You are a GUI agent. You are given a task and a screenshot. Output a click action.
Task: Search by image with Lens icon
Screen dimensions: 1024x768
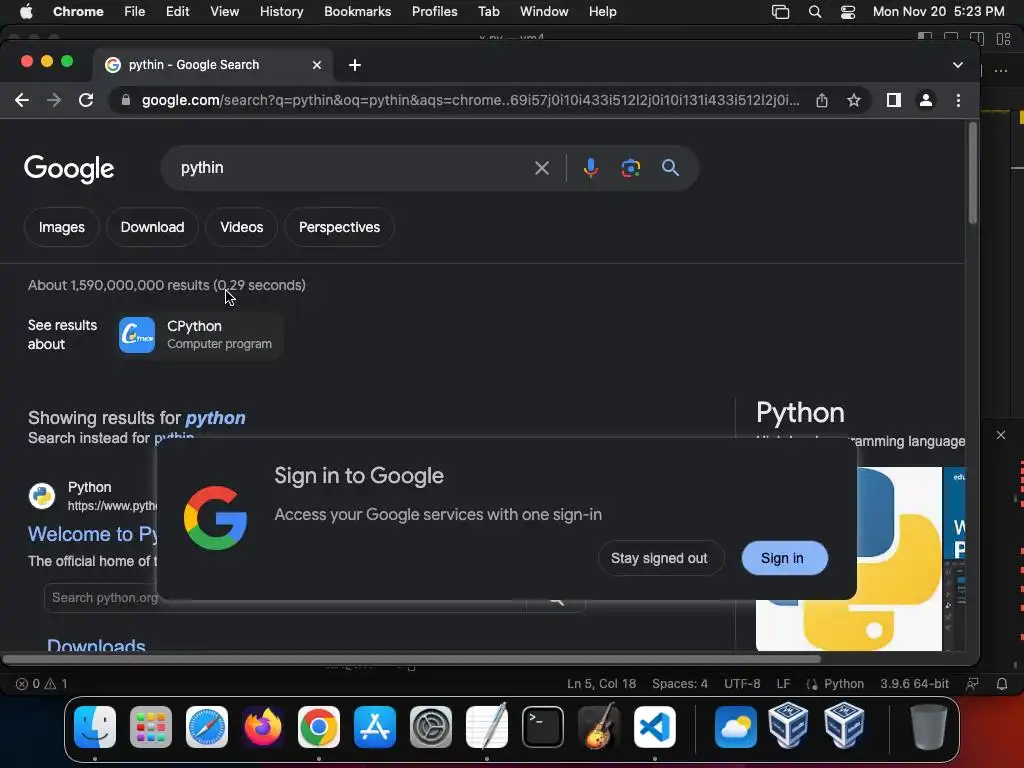(x=630, y=168)
